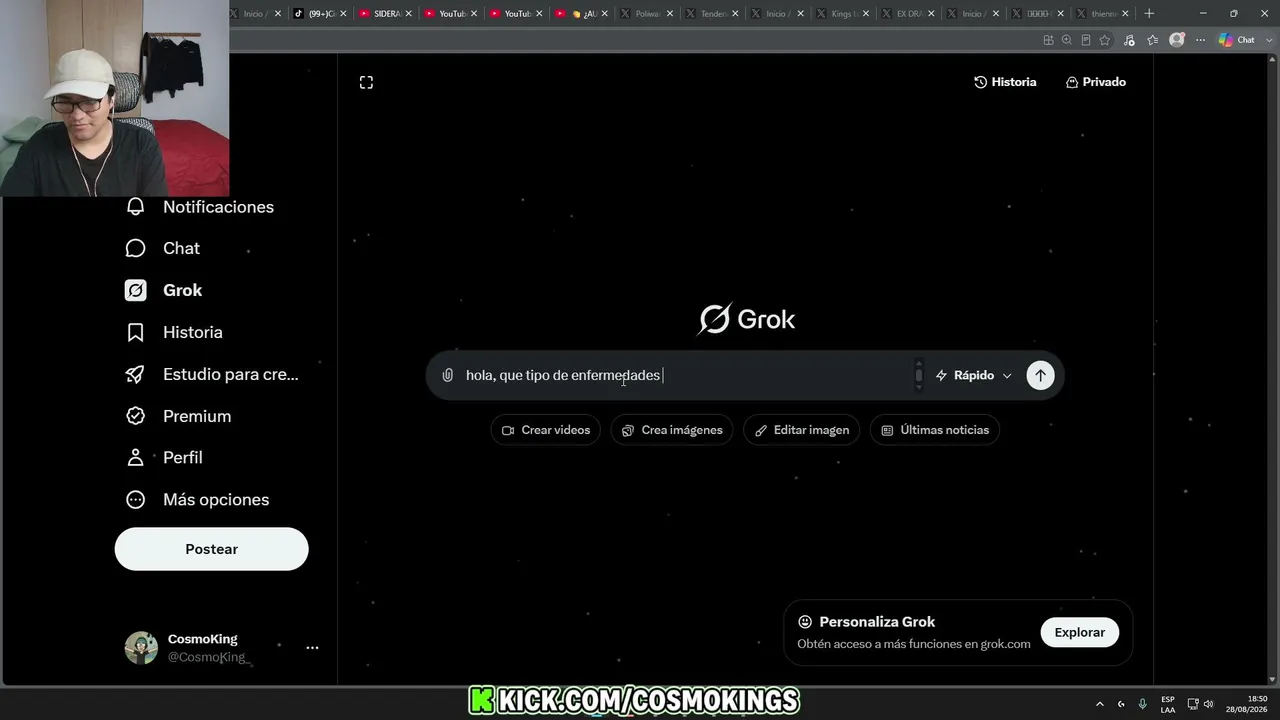Click the Crear videos suggestion

[x=545, y=430]
